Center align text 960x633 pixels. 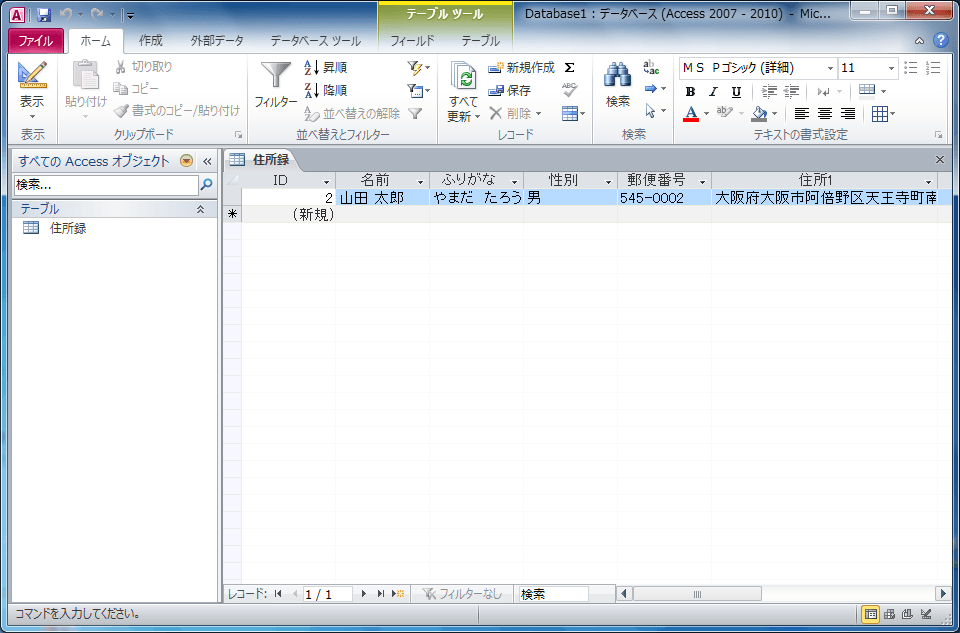pos(825,114)
